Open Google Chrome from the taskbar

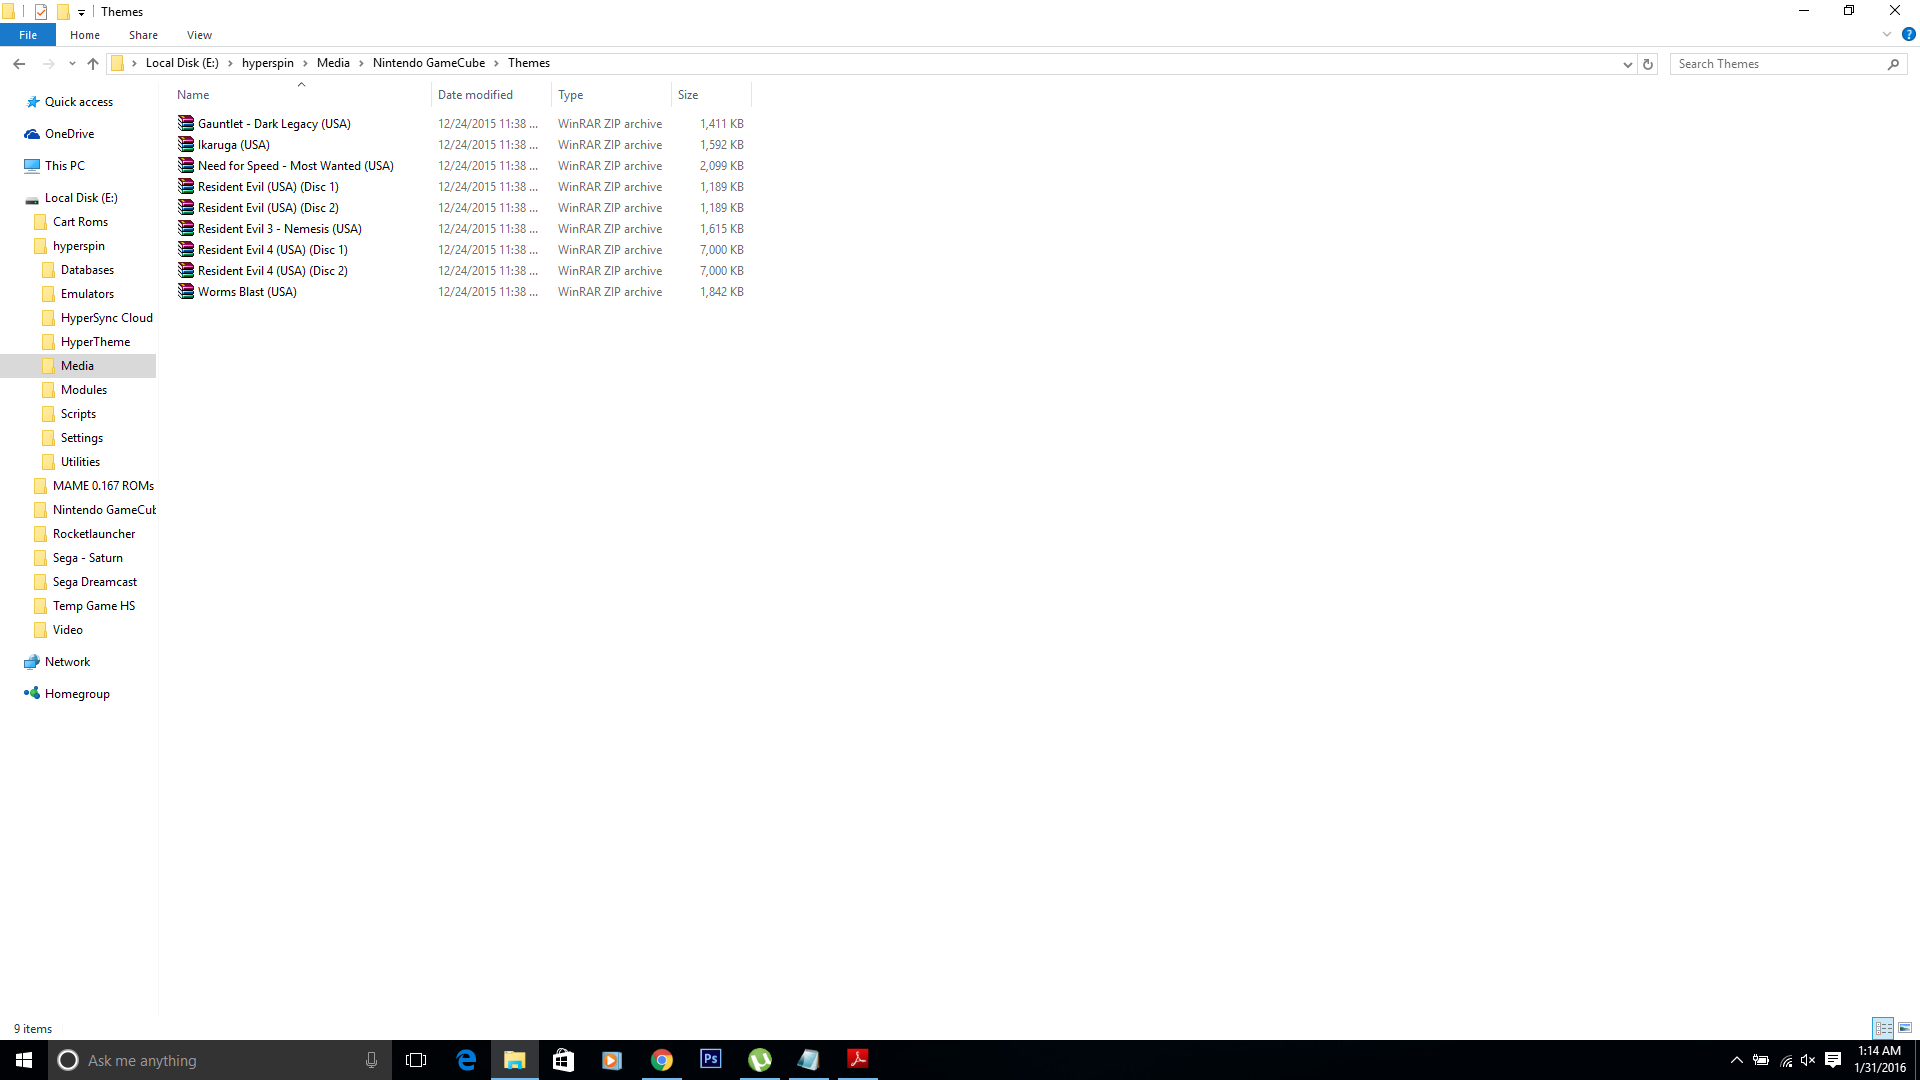[x=661, y=1060]
